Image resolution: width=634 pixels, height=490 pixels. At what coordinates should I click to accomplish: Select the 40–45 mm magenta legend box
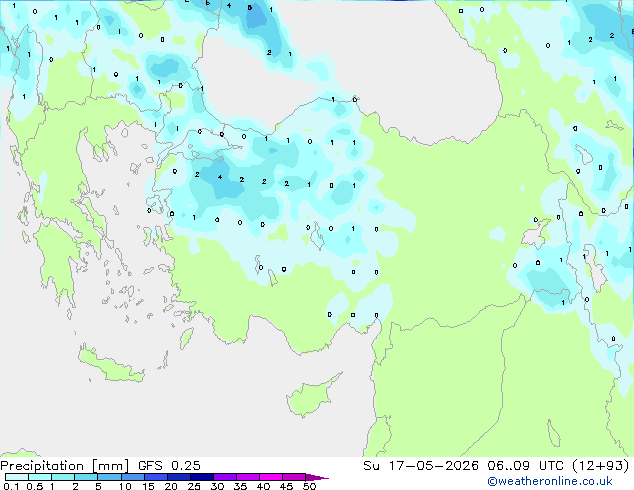click(x=271, y=477)
